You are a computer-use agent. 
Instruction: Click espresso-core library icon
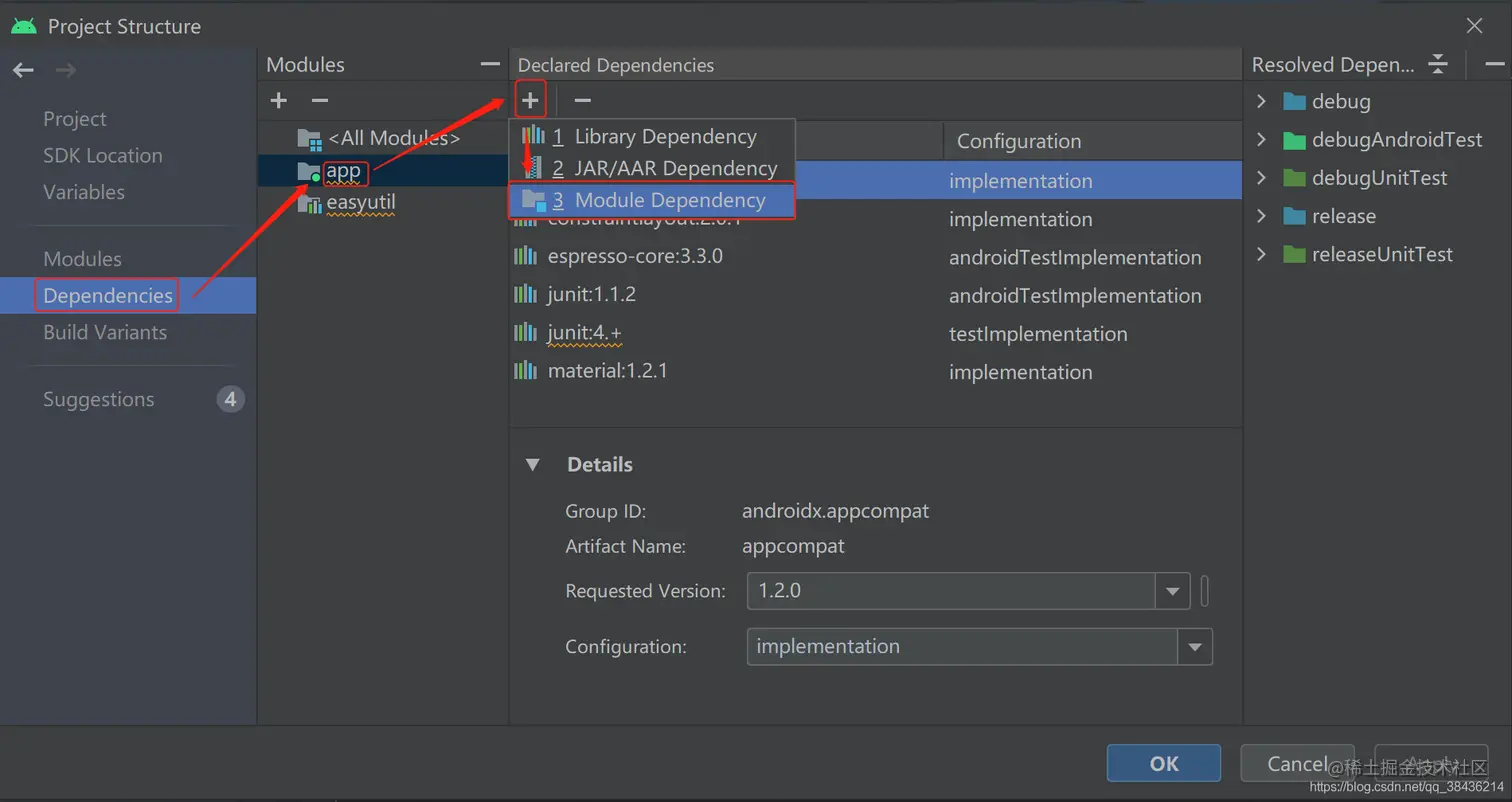[x=525, y=256]
